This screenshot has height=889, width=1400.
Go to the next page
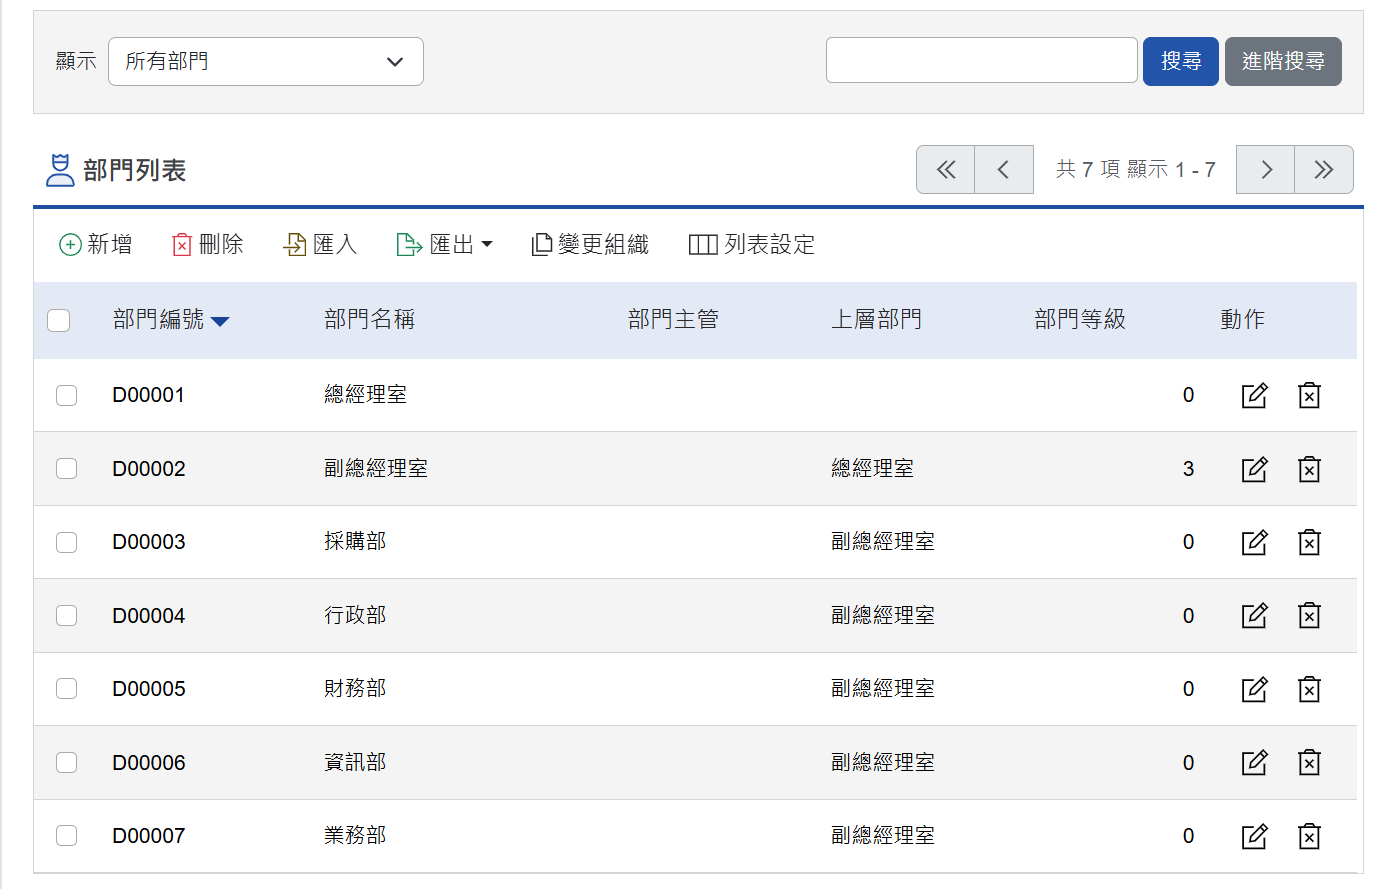pos(1266,169)
